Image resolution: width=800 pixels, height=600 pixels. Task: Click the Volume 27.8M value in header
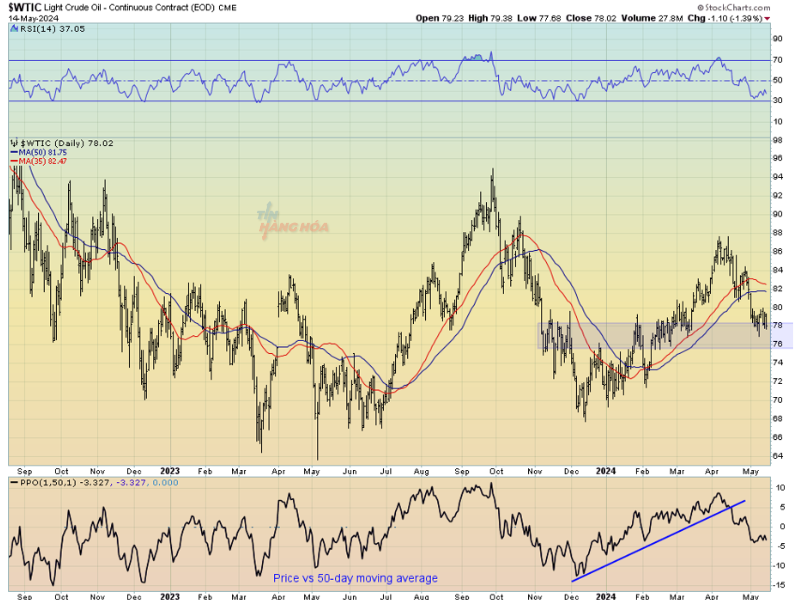tap(652, 18)
